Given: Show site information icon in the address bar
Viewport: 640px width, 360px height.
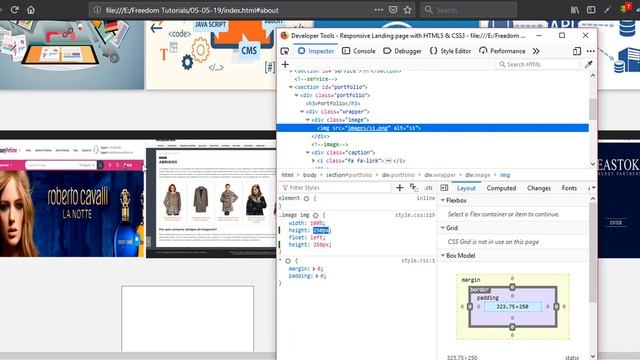Looking at the screenshot, I should pos(97,10).
